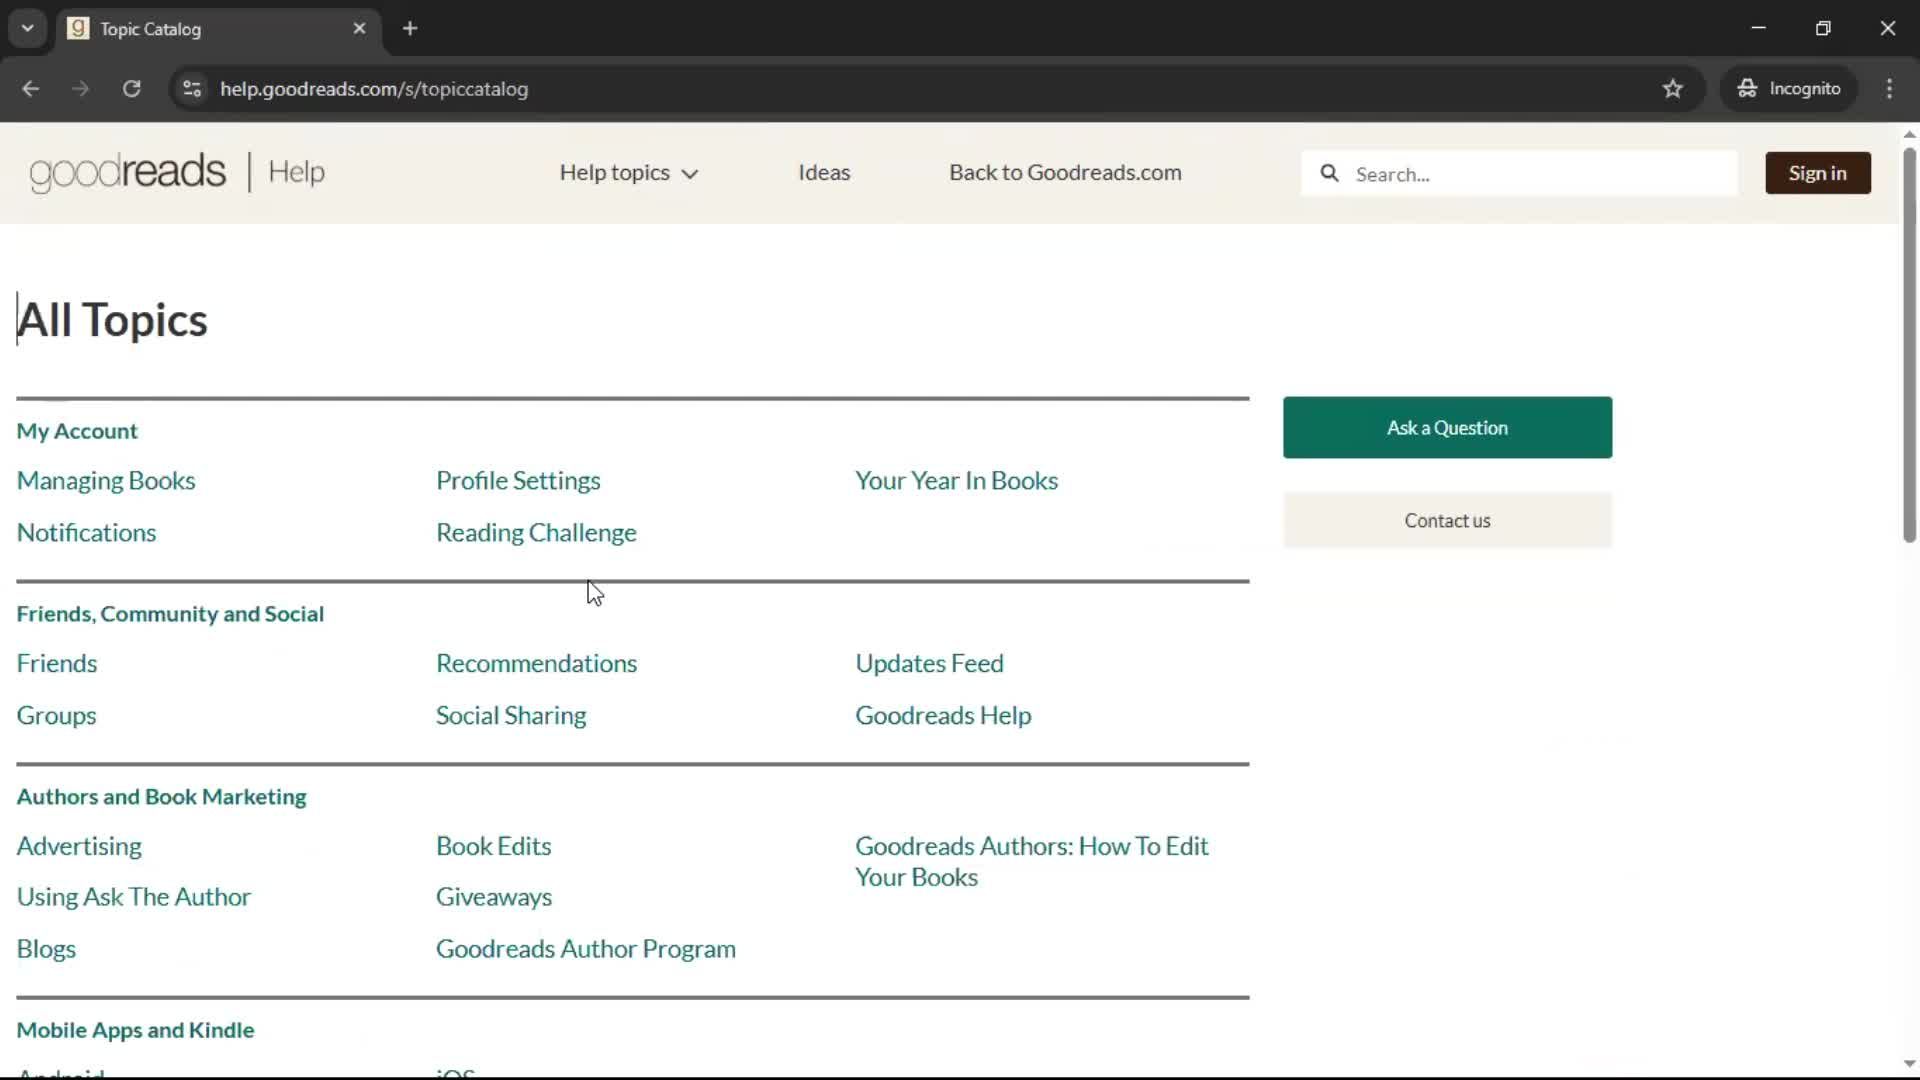Click the Goodreads logo

pos(128,172)
